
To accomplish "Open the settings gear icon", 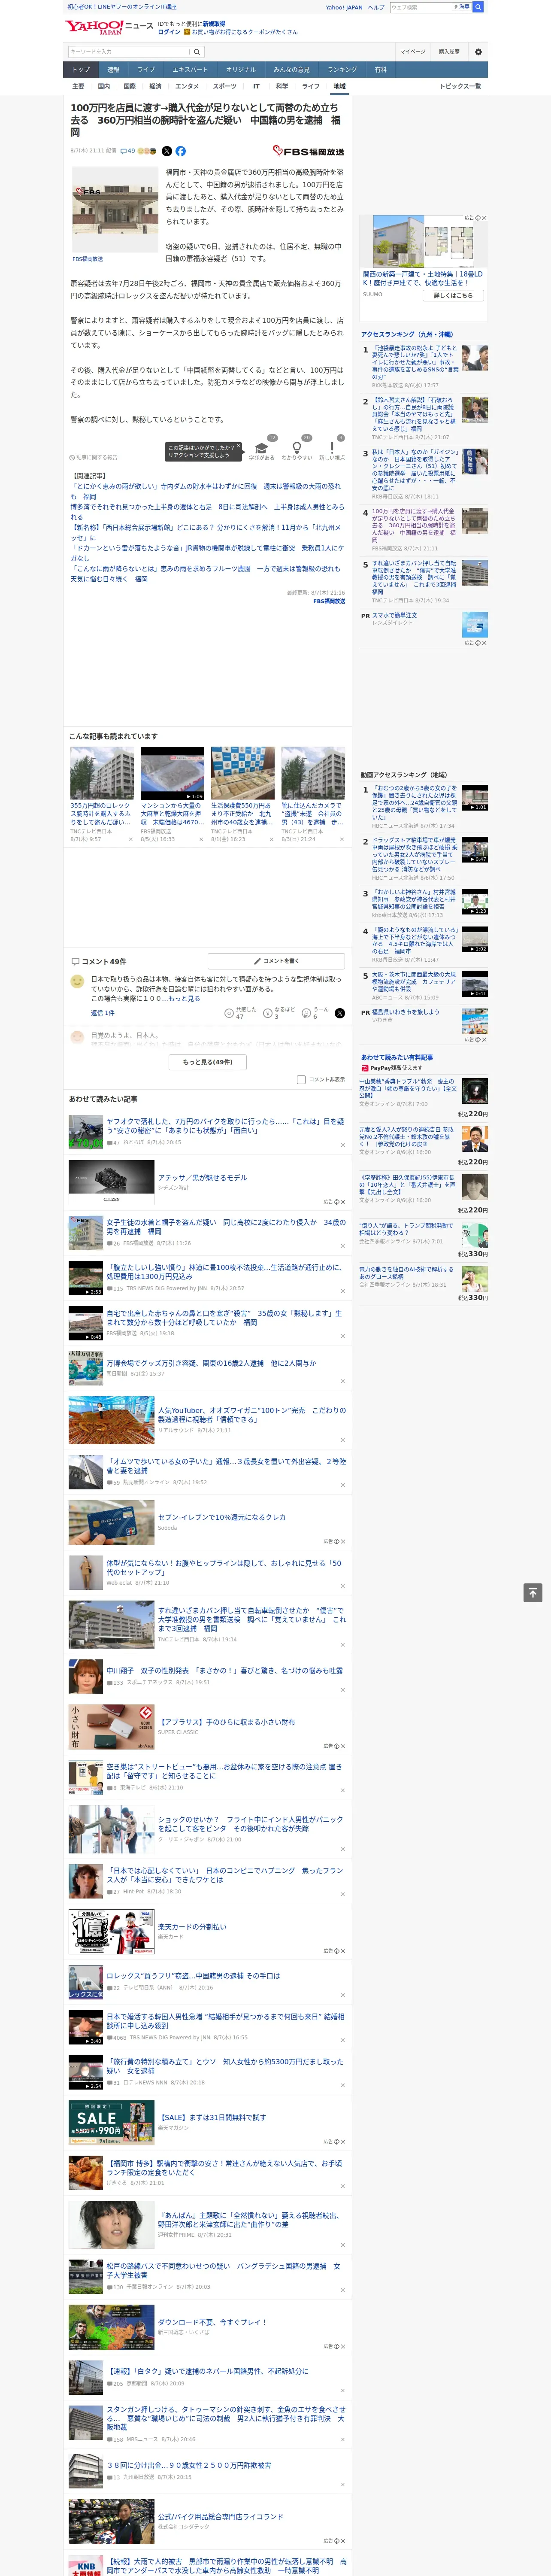I will (x=478, y=52).
